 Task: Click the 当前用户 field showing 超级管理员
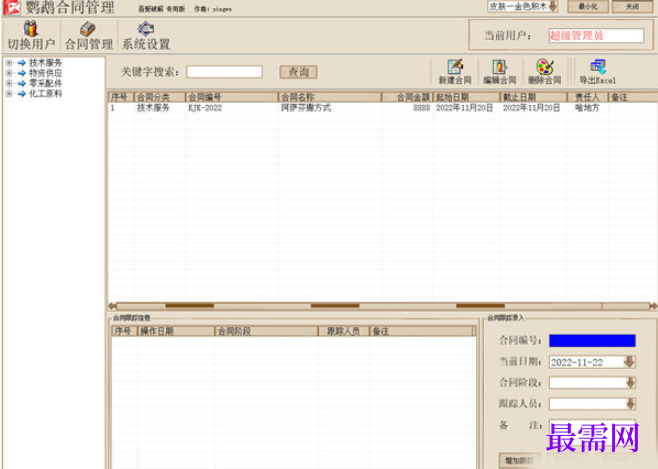click(x=596, y=36)
